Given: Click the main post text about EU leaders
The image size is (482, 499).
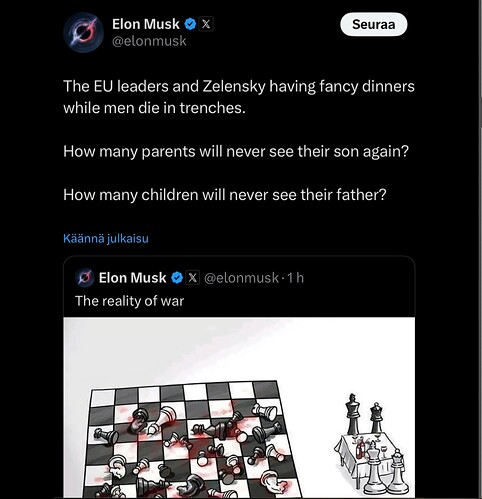Looking at the screenshot, I should click(x=239, y=97).
